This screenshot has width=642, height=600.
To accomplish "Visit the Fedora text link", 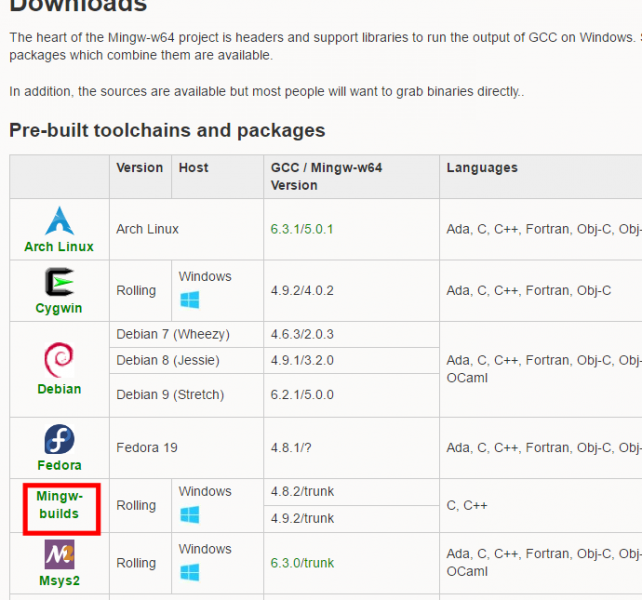I will 59,465.
